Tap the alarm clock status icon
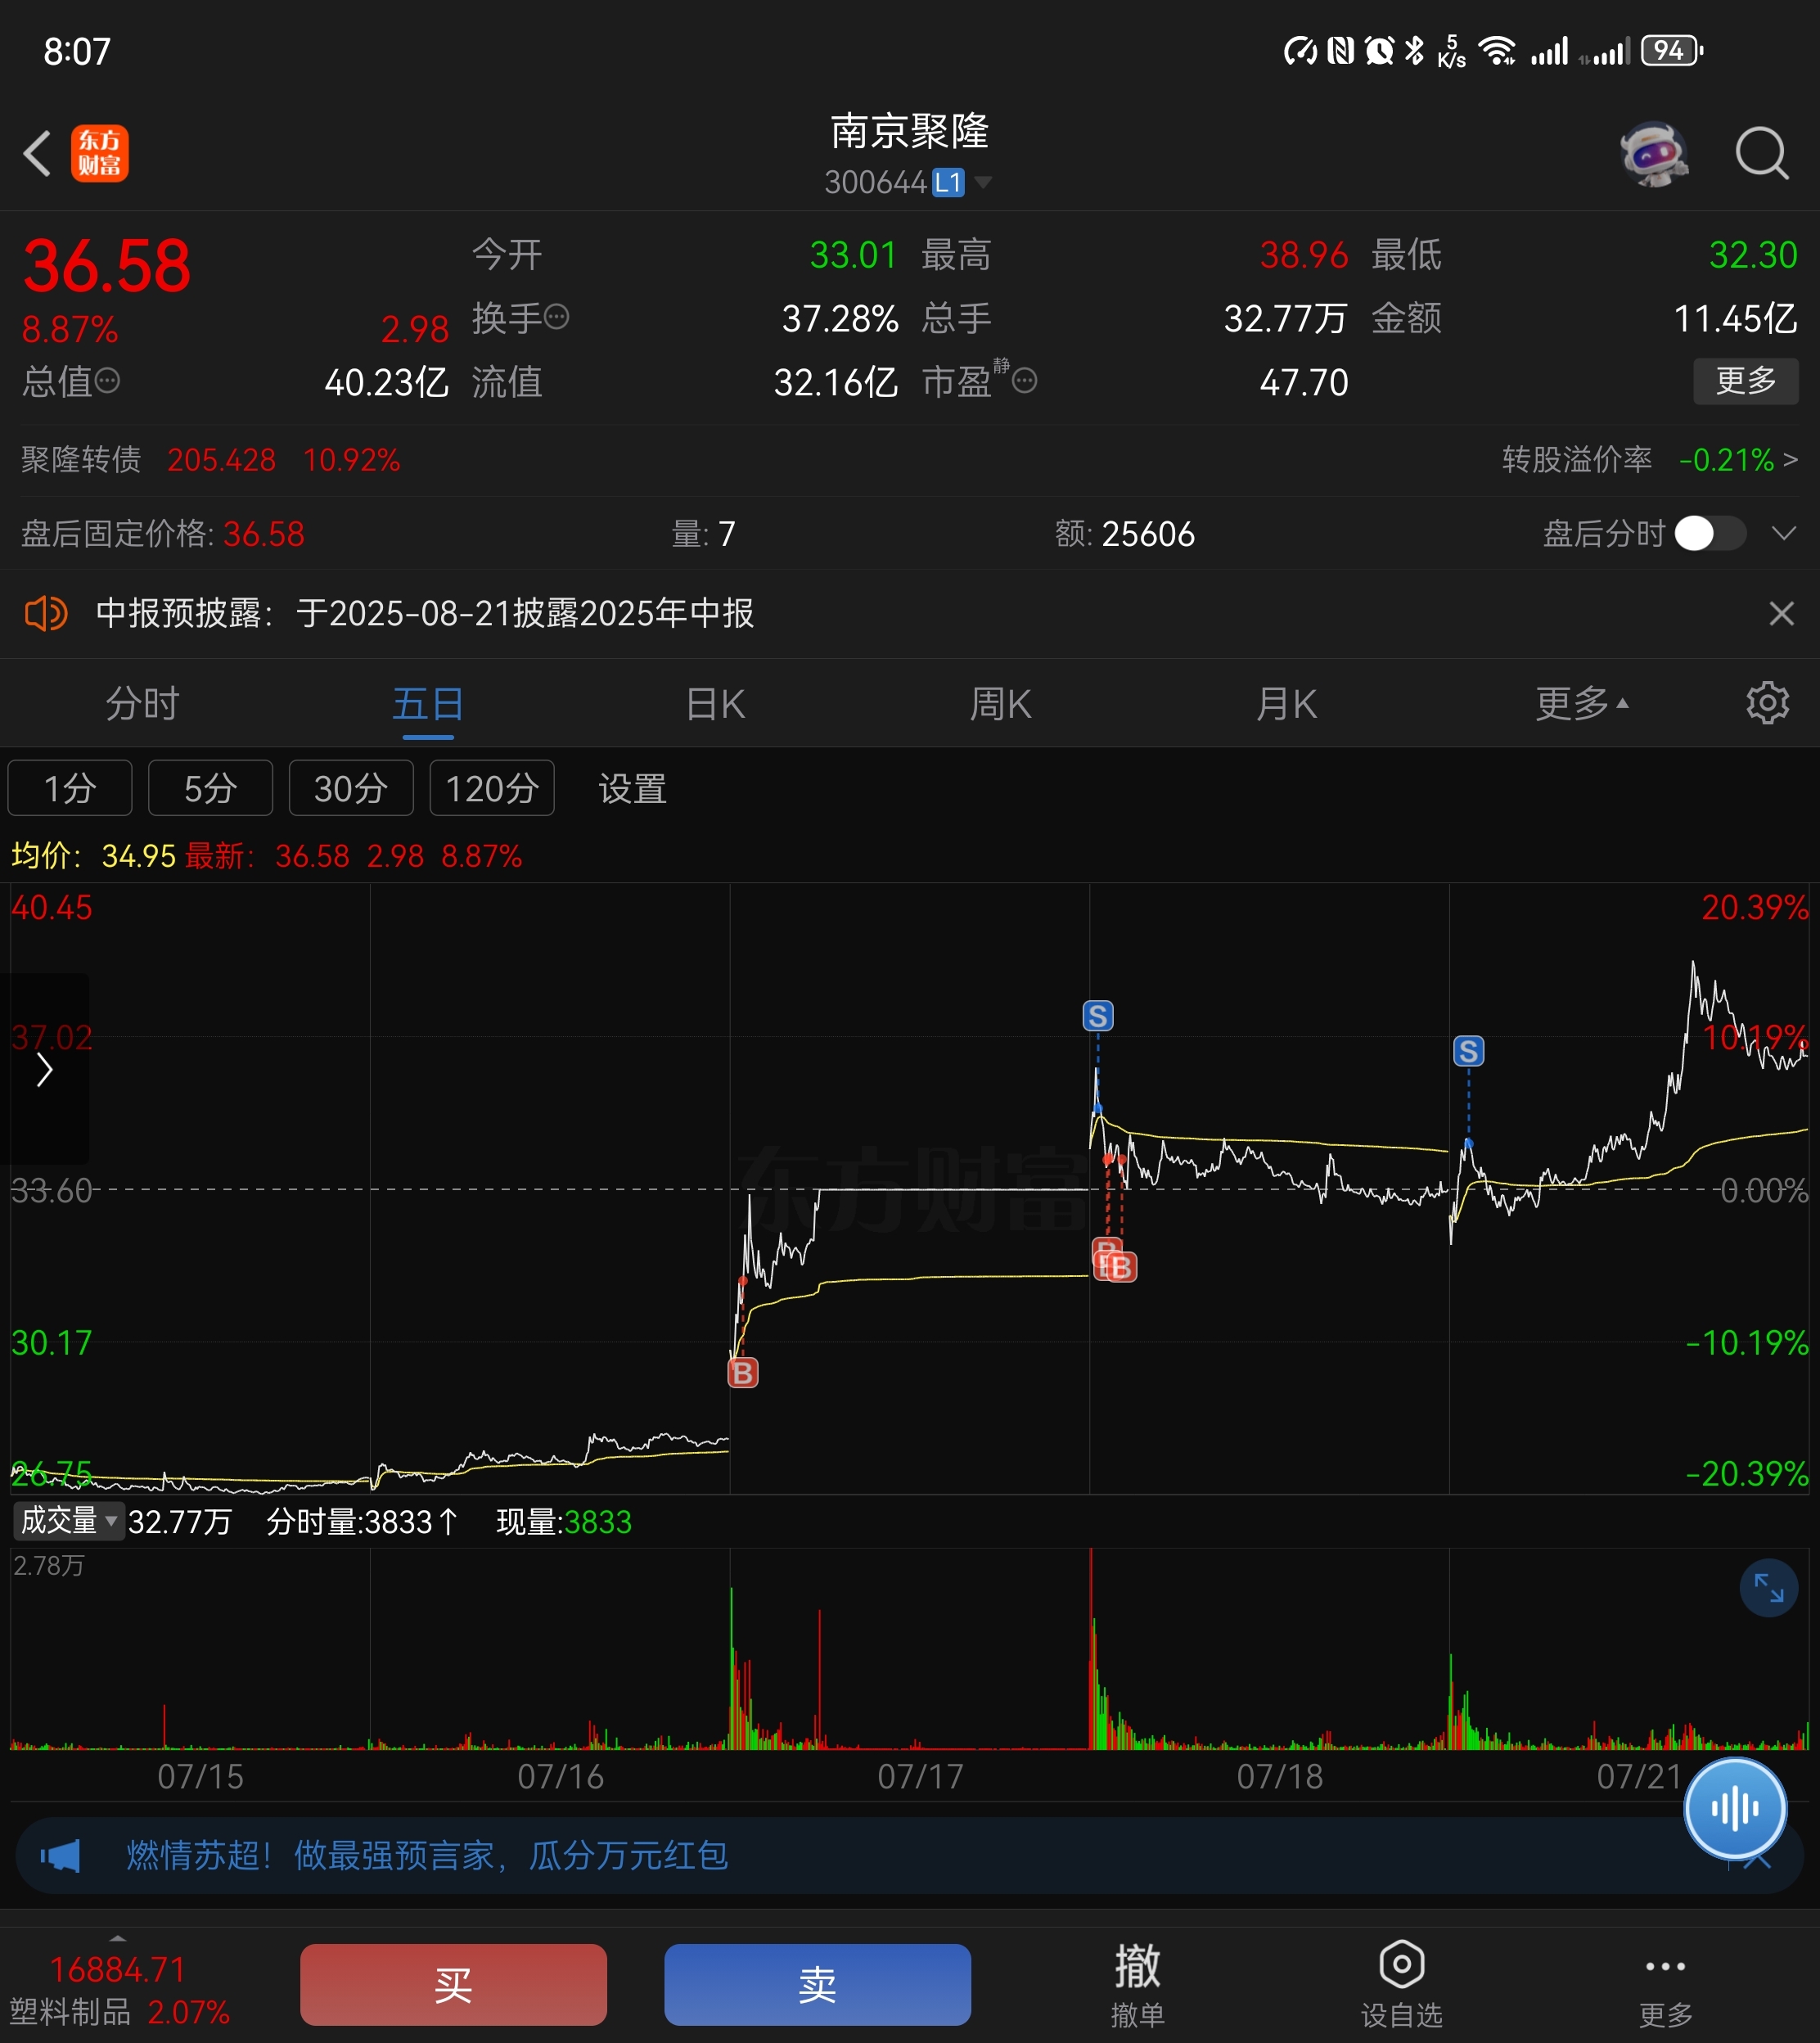1820x2043 pixels. pyautogui.click(x=1380, y=50)
